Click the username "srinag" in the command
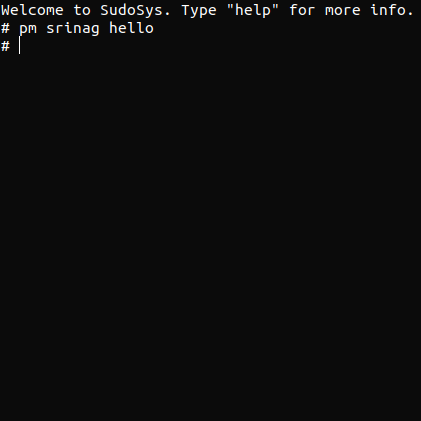Screen dimensions: 421x421 (73, 28)
